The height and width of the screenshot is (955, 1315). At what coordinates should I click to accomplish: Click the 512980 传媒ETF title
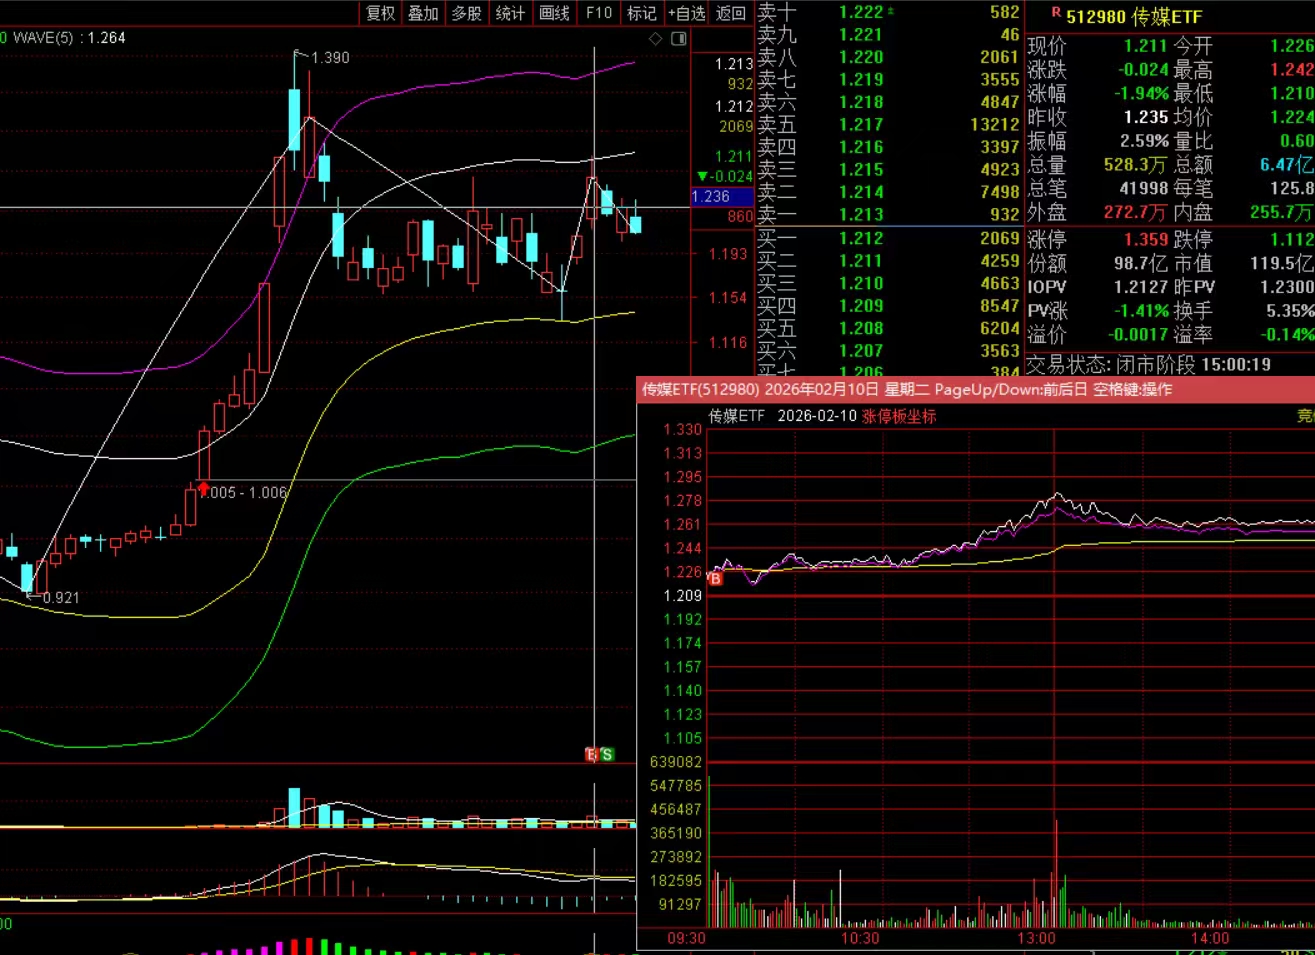pos(1134,17)
